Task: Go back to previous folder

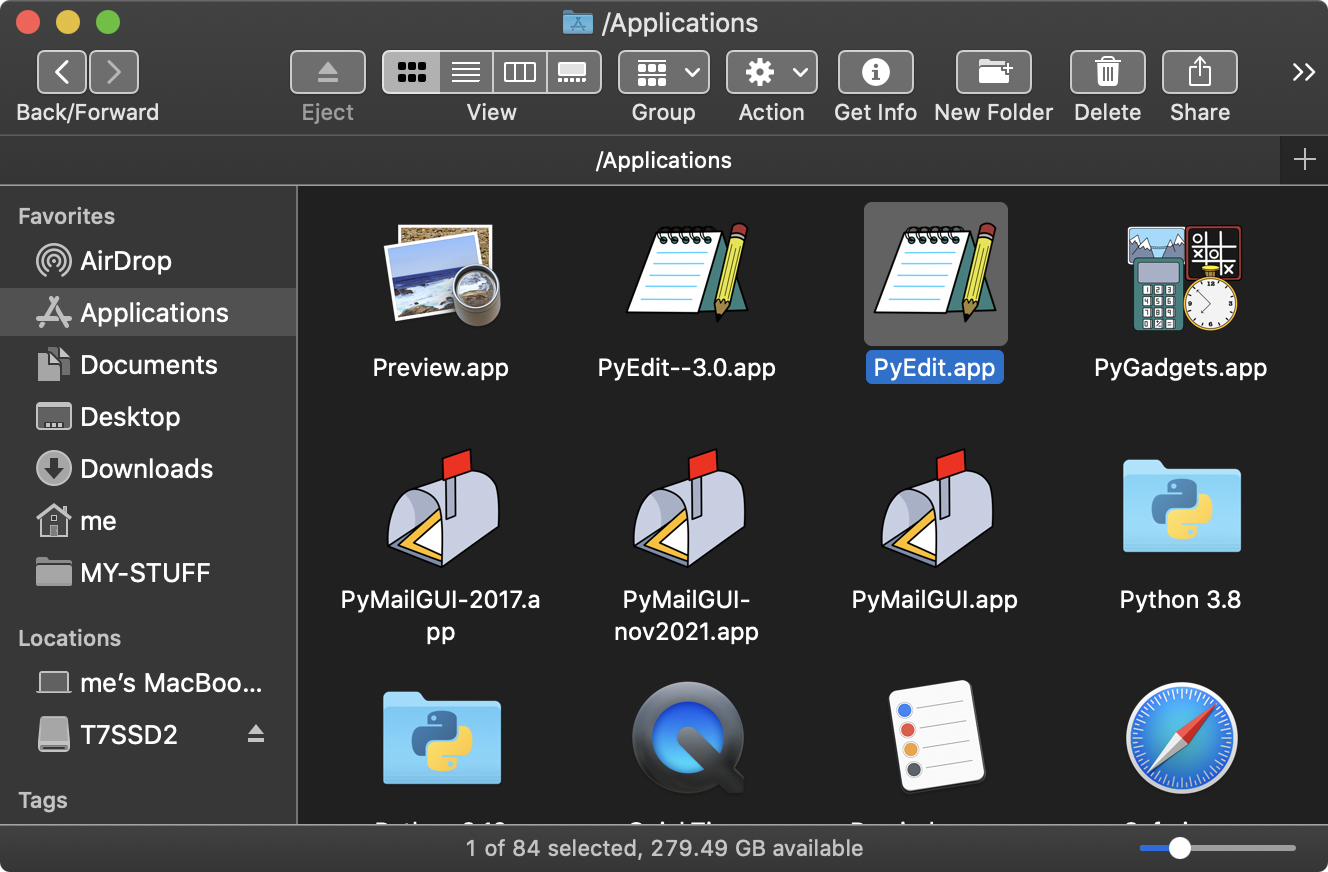Action: (62, 72)
